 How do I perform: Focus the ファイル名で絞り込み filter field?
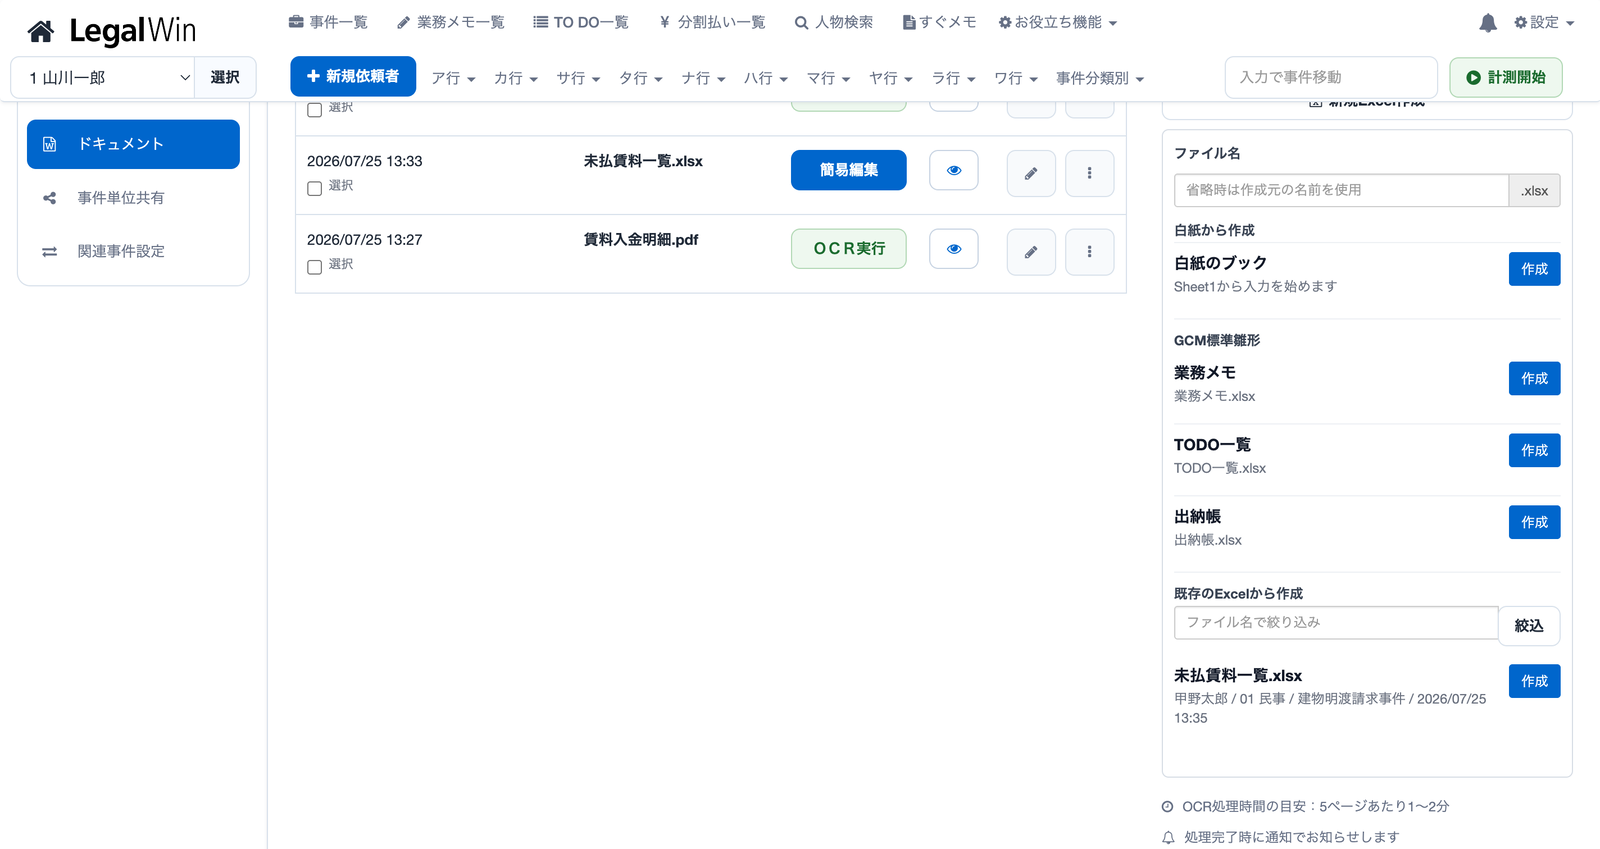[1336, 623]
